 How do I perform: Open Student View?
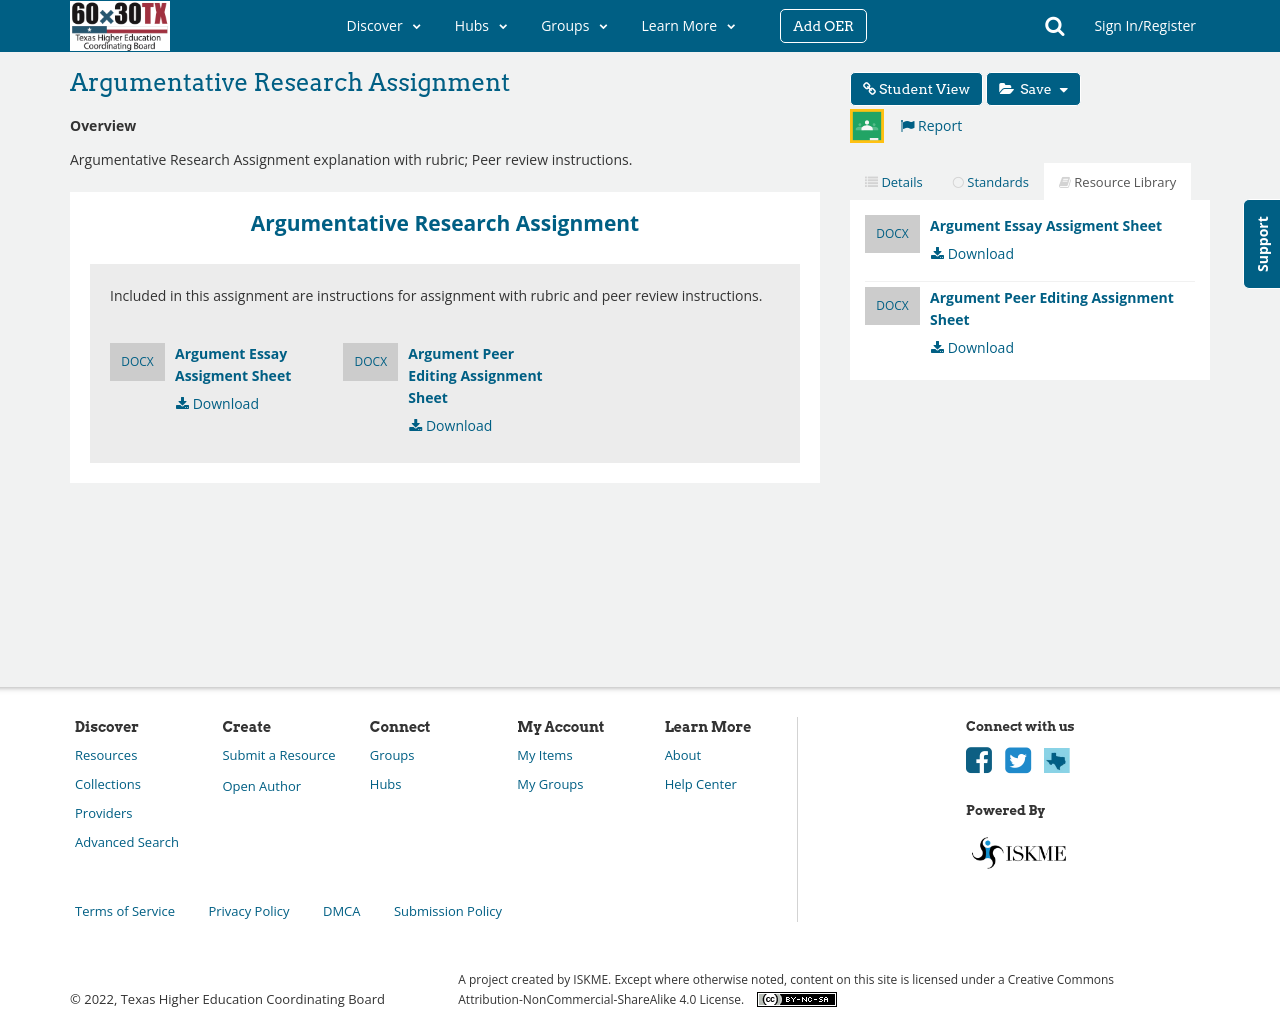916,89
